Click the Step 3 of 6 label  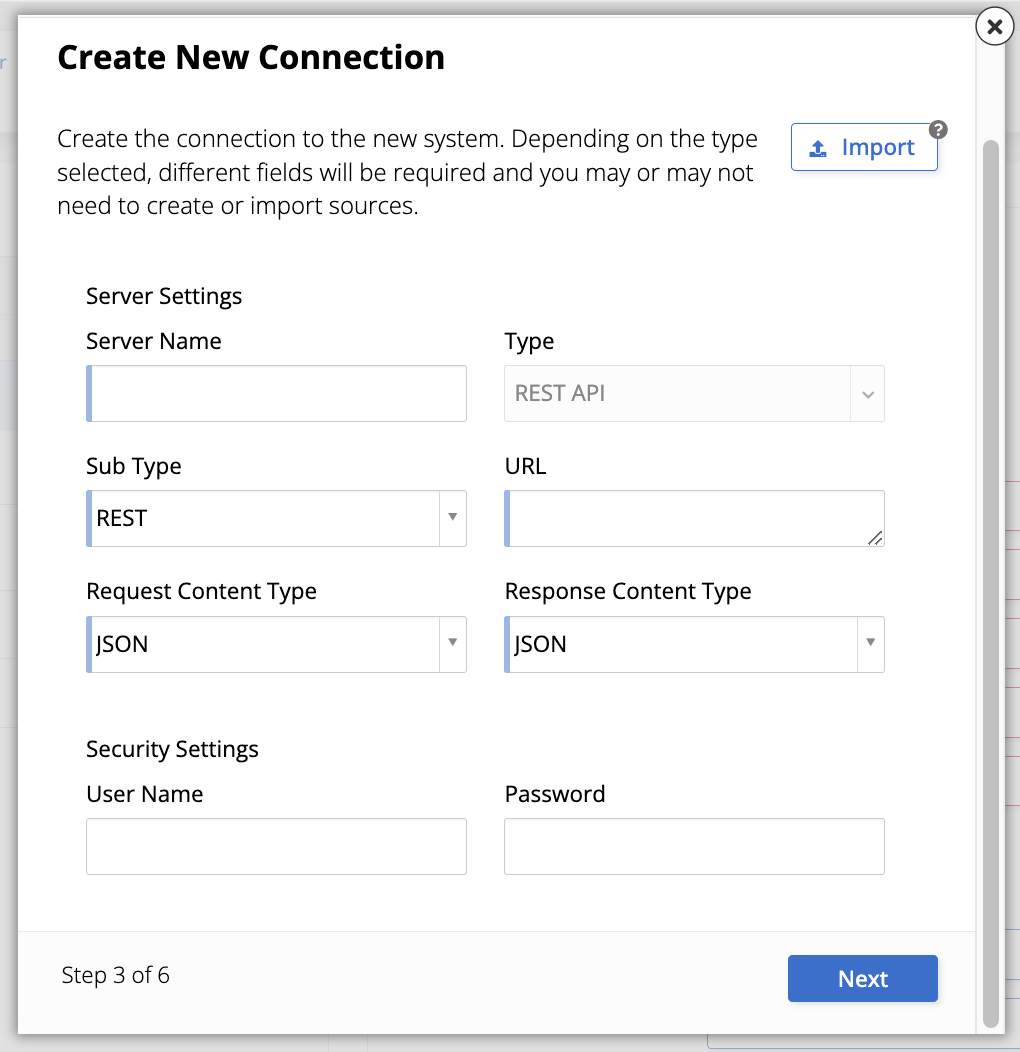tap(116, 975)
